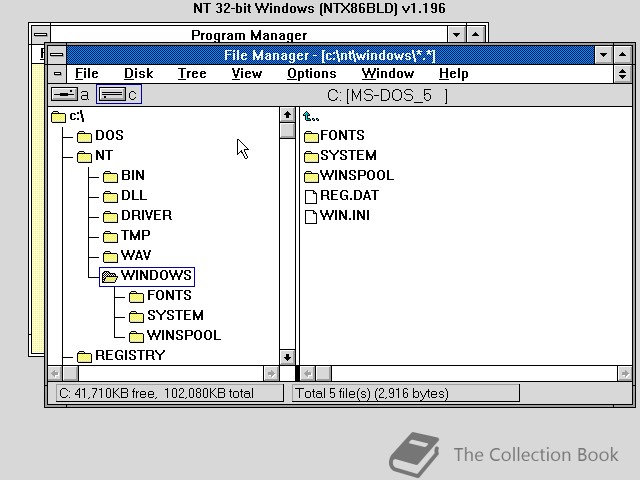
Task: Click the open WINDOWS folder icon
Action: [x=110, y=276]
